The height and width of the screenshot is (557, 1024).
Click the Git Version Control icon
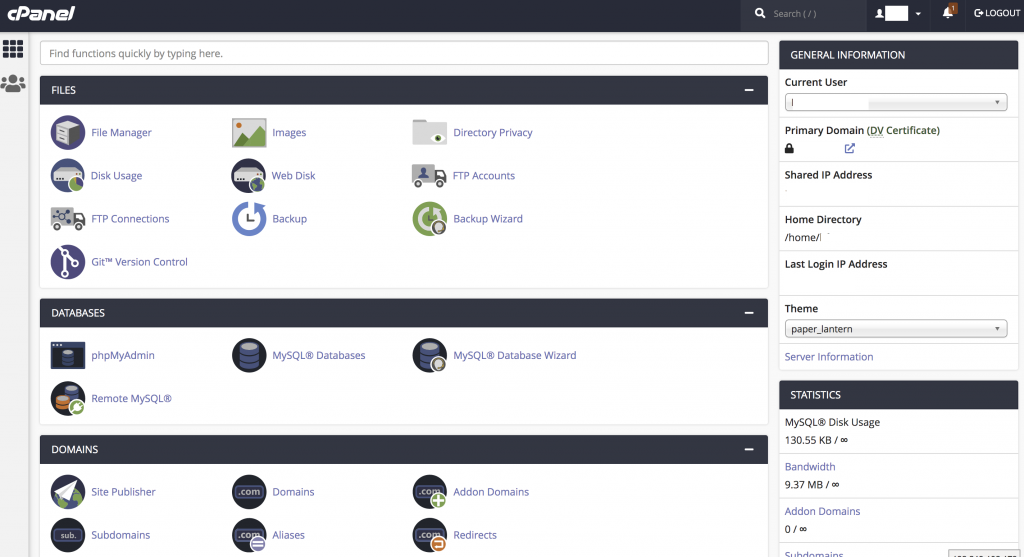coord(68,262)
